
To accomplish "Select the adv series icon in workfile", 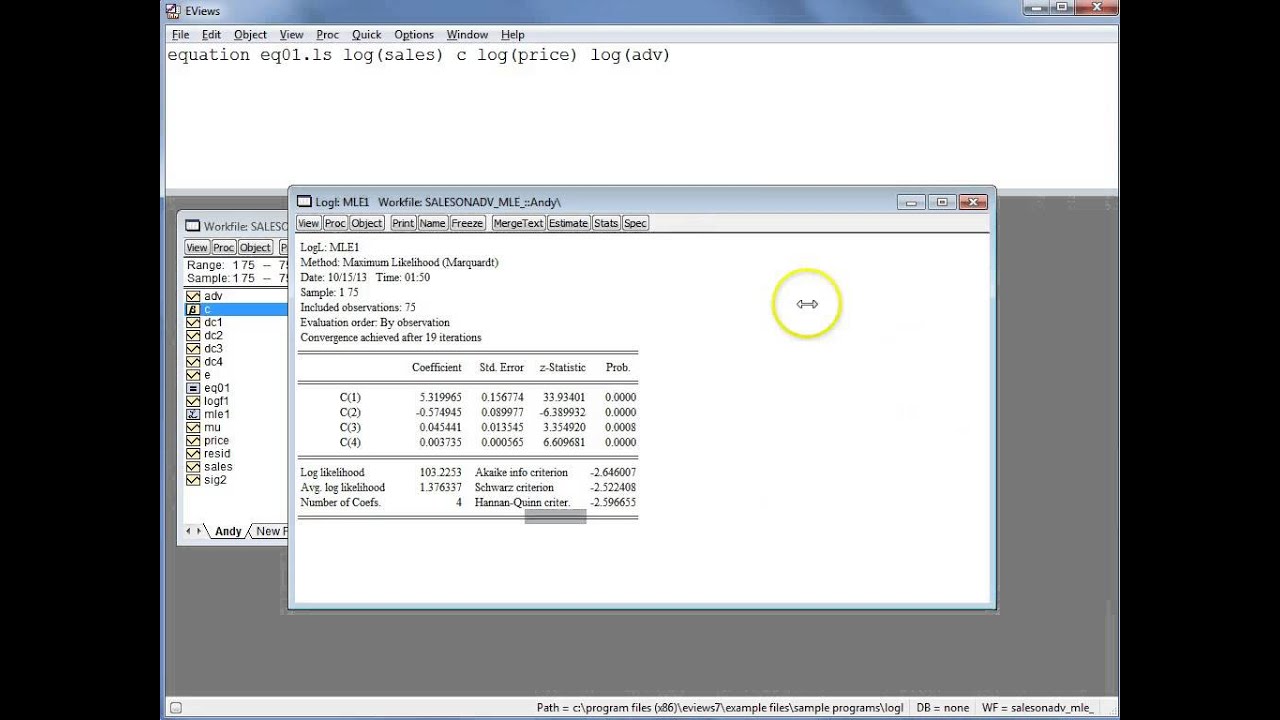I will (193, 296).
